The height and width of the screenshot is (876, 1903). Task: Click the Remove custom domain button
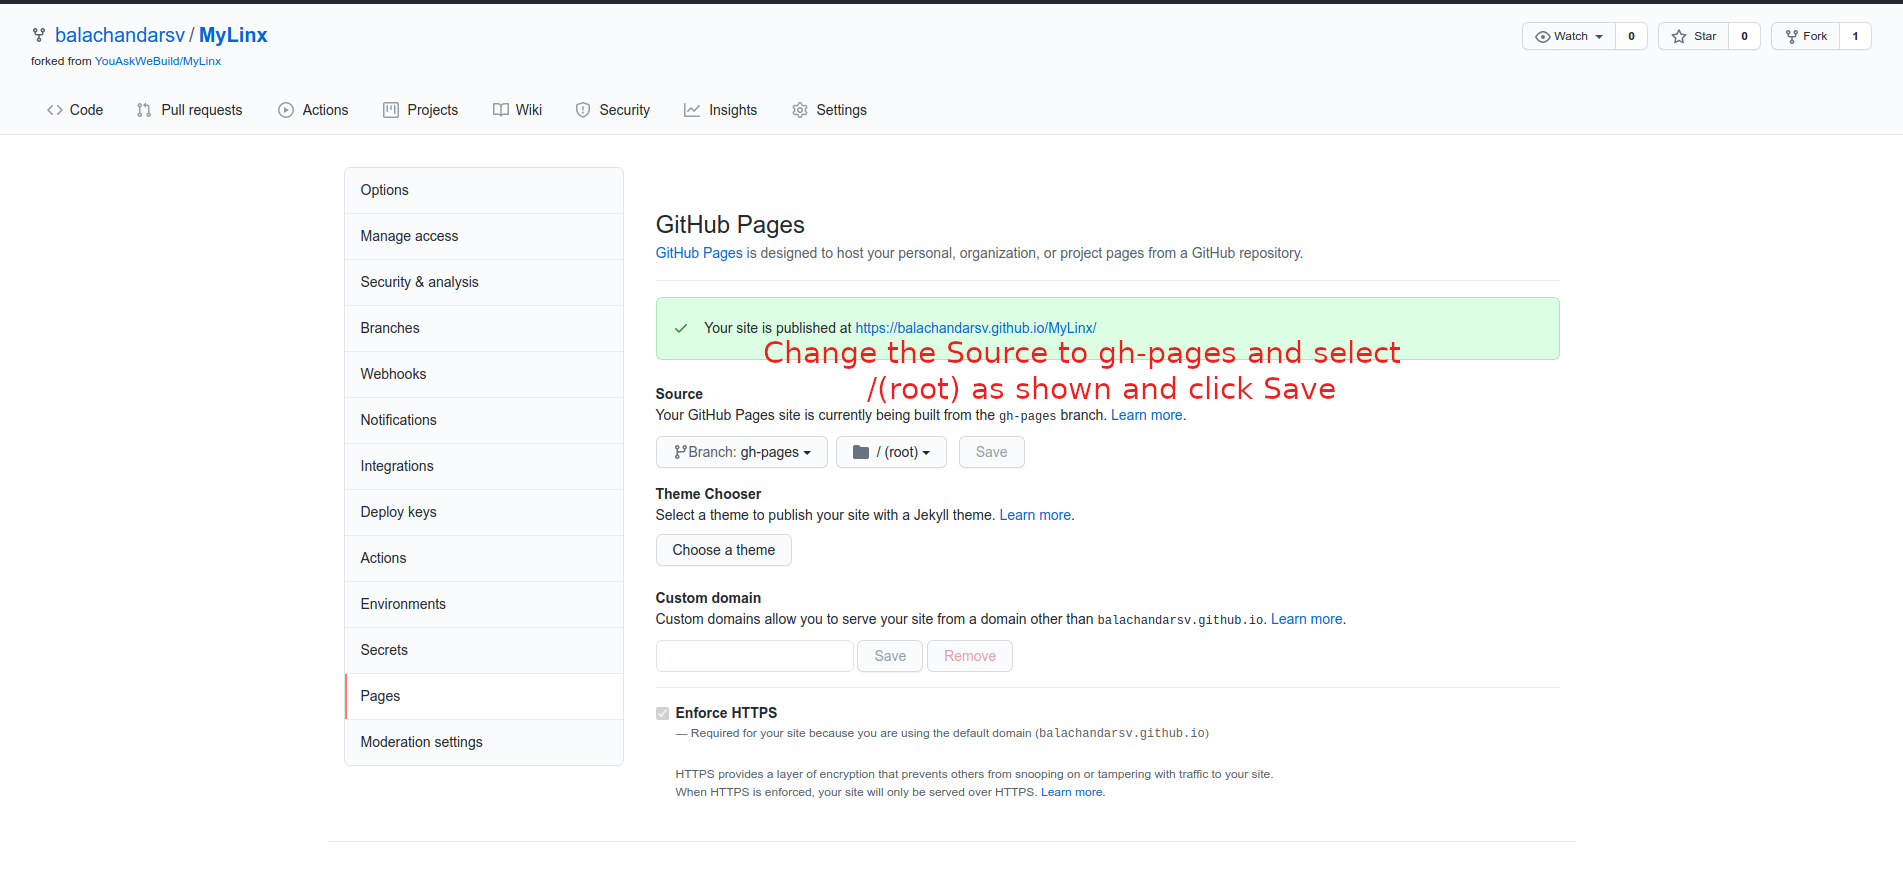click(970, 656)
